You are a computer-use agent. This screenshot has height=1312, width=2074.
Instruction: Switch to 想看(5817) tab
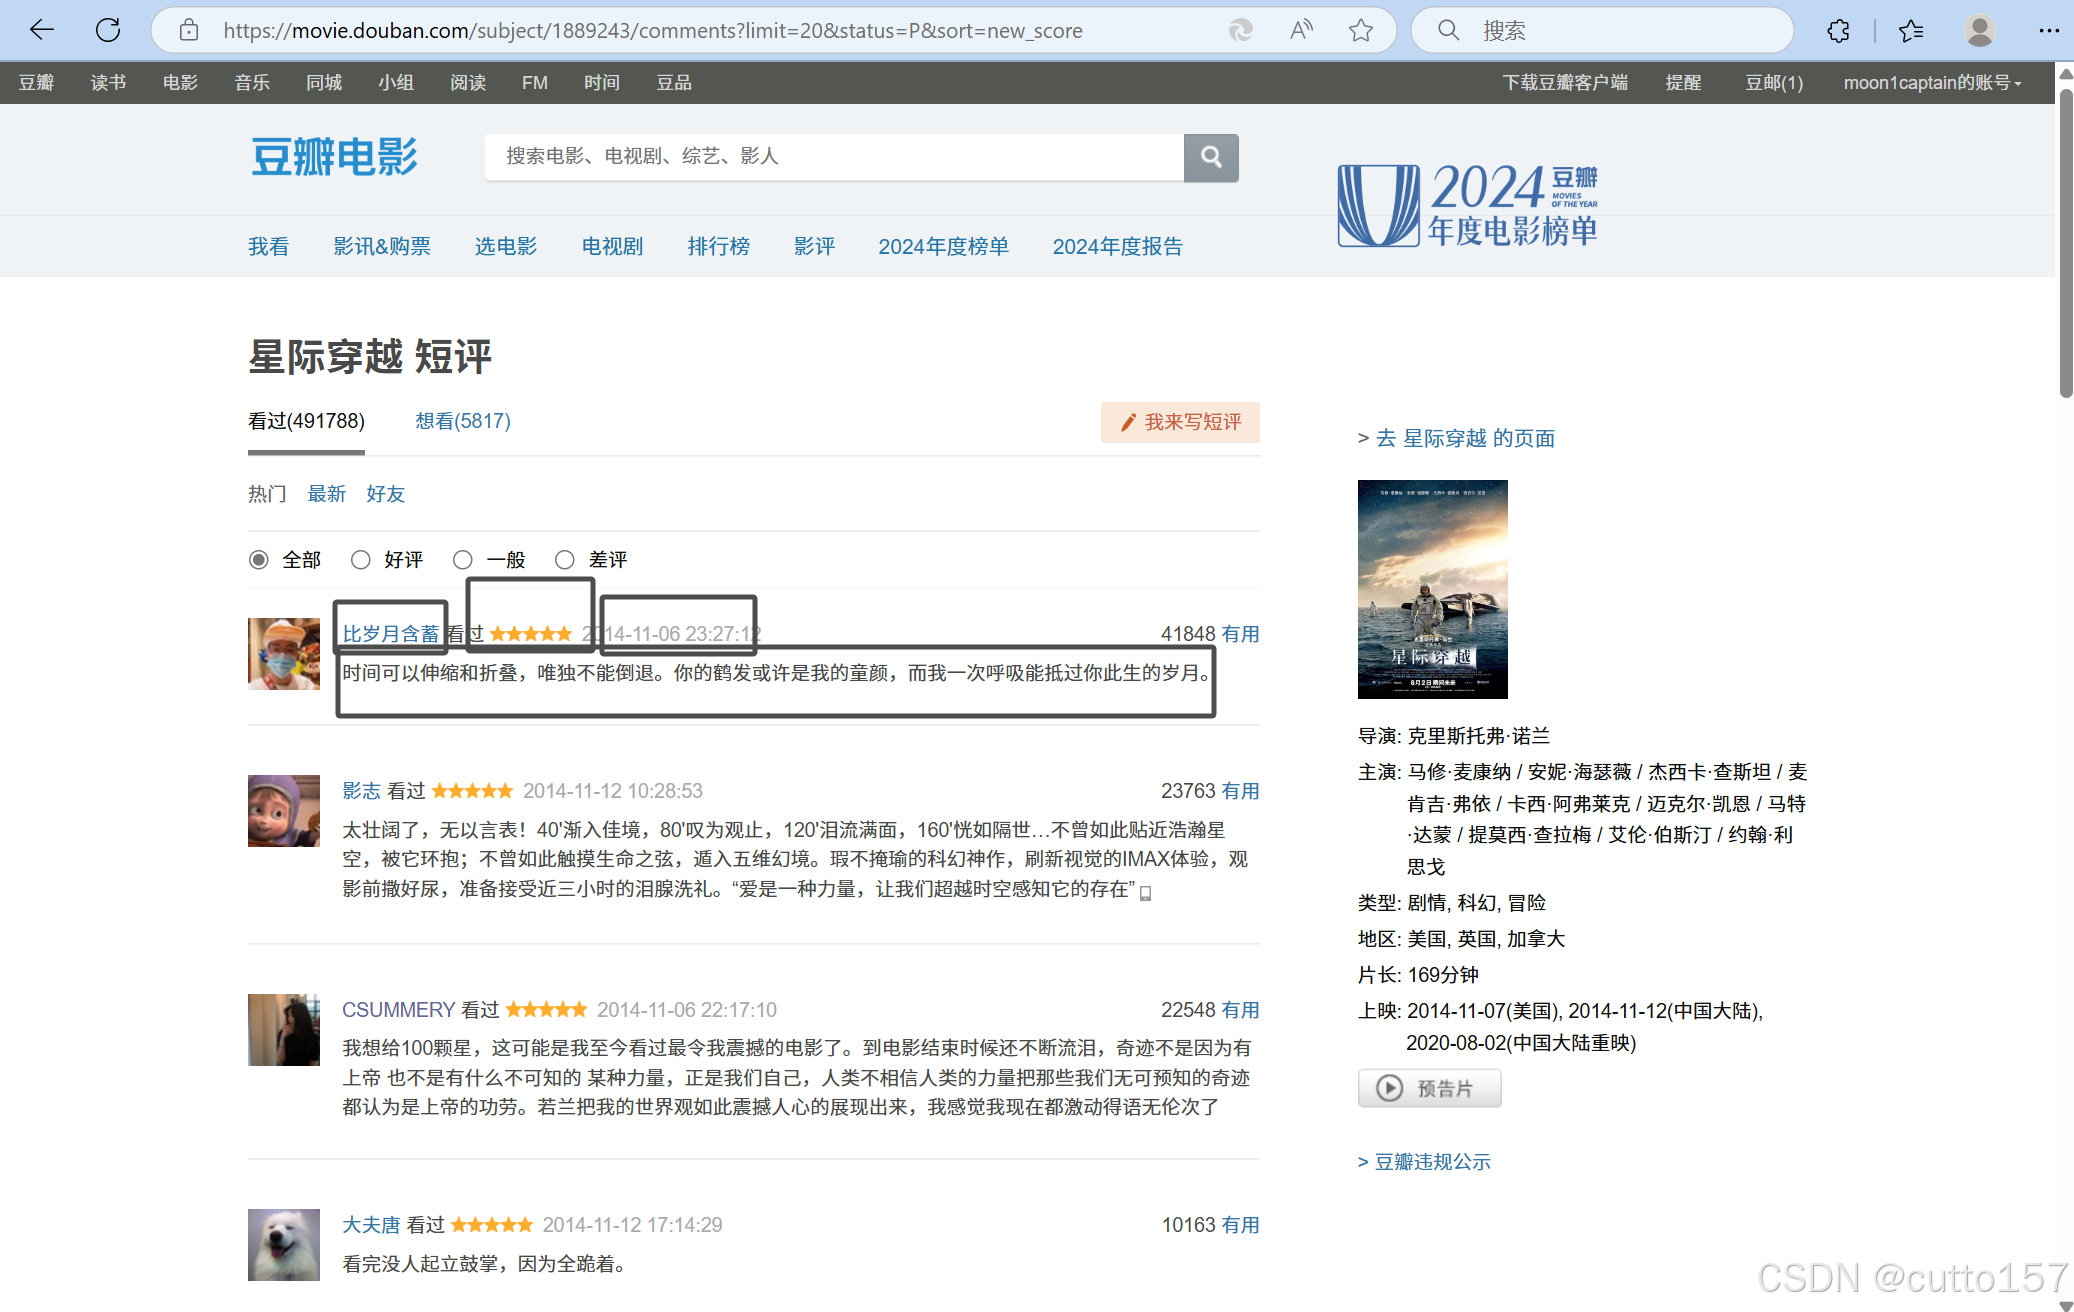(x=462, y=421)
